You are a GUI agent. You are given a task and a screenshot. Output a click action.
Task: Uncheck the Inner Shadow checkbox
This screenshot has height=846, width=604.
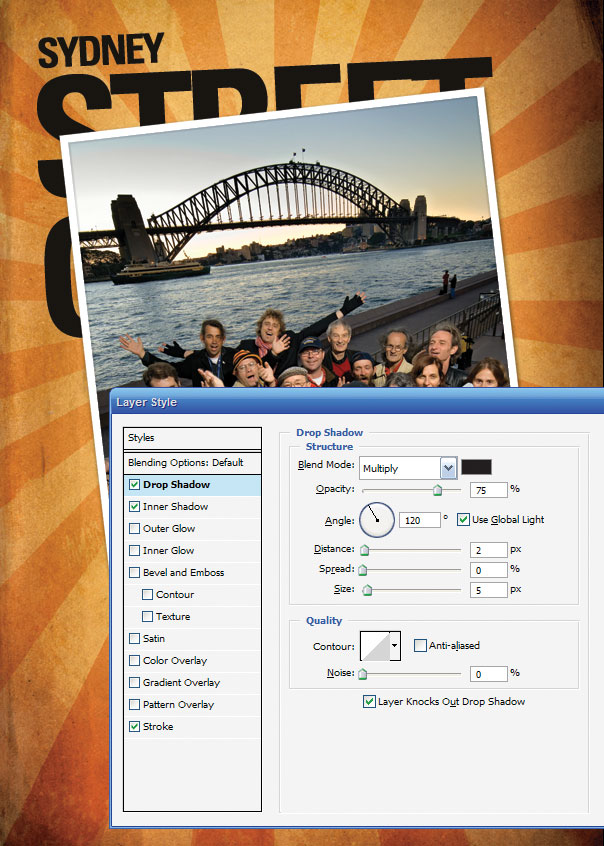coord(134,507)
